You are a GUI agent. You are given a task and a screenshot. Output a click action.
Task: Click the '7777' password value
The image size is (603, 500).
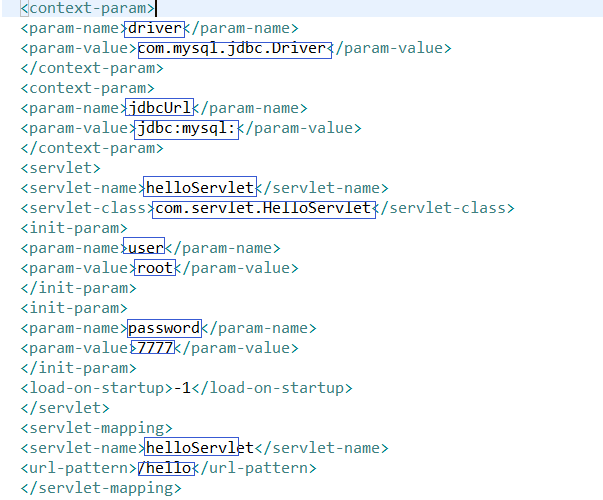(153, 348)
